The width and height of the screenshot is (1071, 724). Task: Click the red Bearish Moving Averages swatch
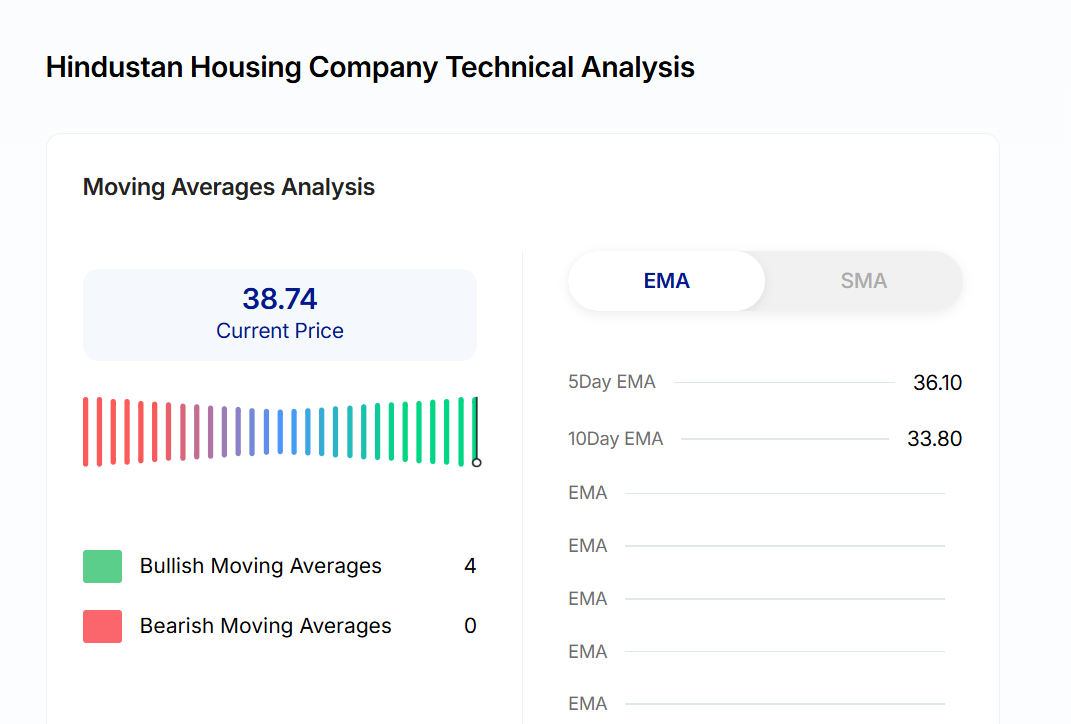[102, 626]
